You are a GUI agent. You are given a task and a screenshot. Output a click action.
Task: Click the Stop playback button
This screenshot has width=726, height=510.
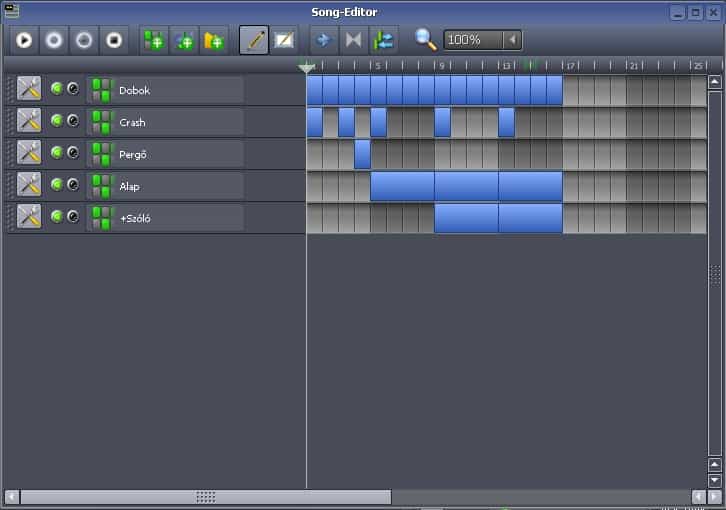coord(114,40)
